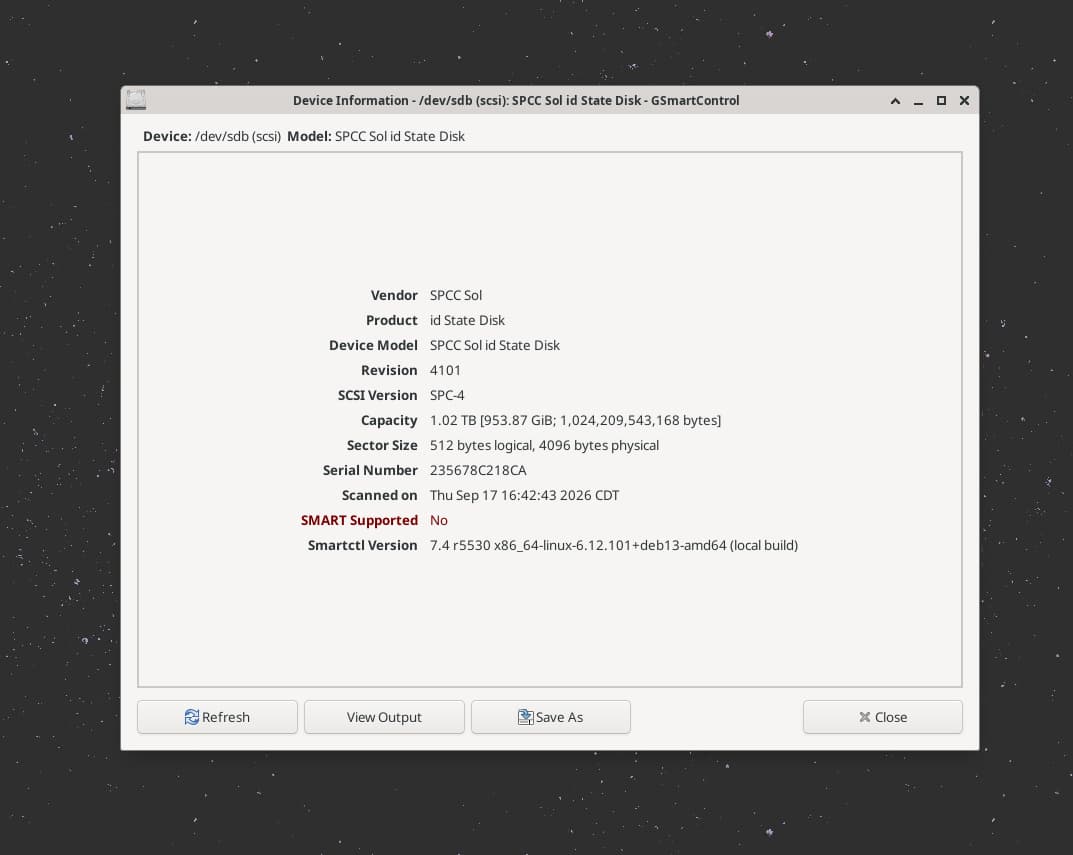Click Save As button
Image resolution: width=1073 pixels, height=855 pixels.
click(550, 717)
